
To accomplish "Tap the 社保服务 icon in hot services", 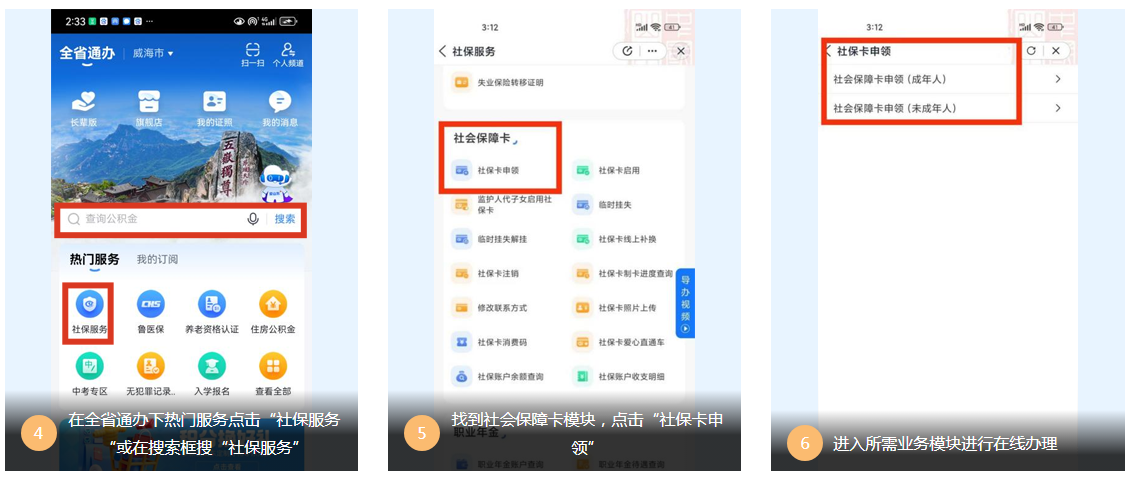I will (x=89, y=305).
